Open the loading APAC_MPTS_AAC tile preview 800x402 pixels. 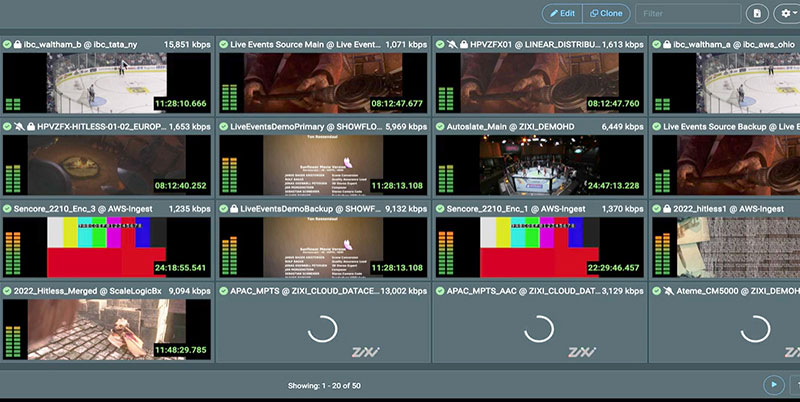tap(539, 330)
